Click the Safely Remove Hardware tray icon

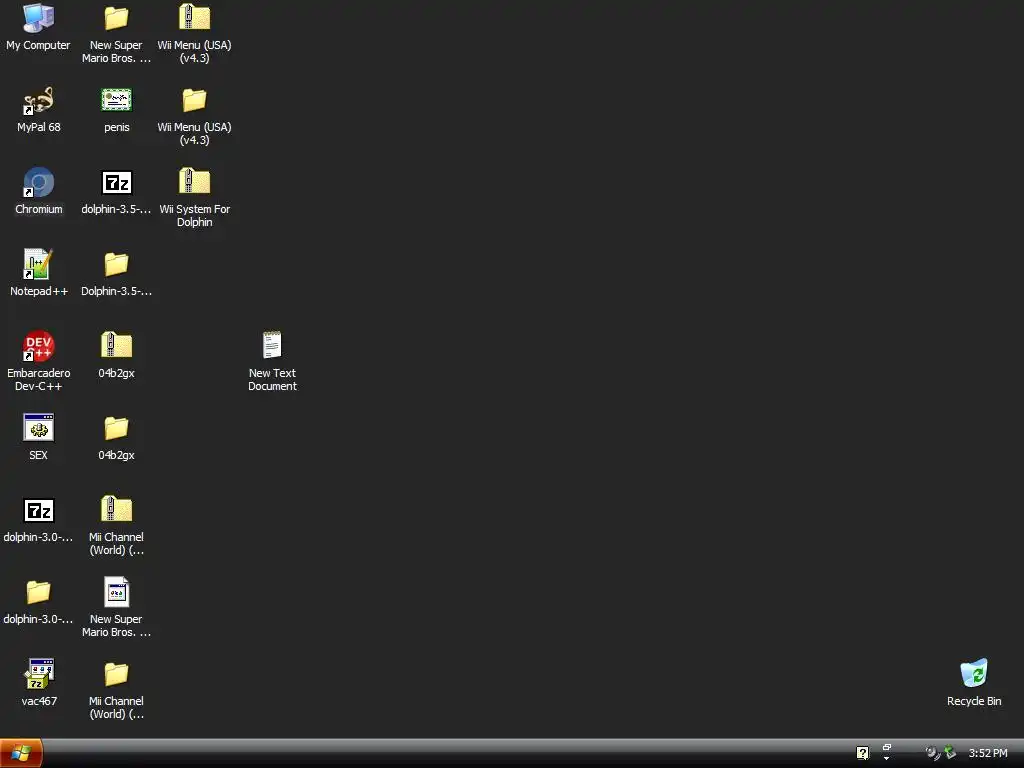[x=950, y=753]
